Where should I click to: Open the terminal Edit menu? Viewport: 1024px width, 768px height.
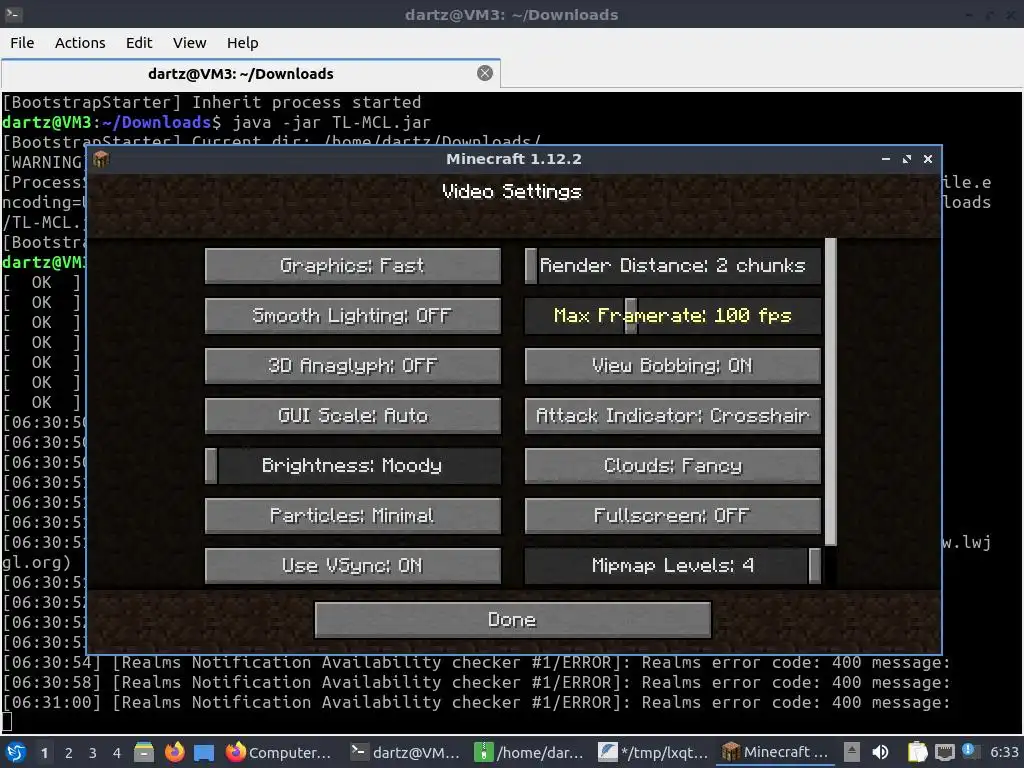(x=139, y=43)
